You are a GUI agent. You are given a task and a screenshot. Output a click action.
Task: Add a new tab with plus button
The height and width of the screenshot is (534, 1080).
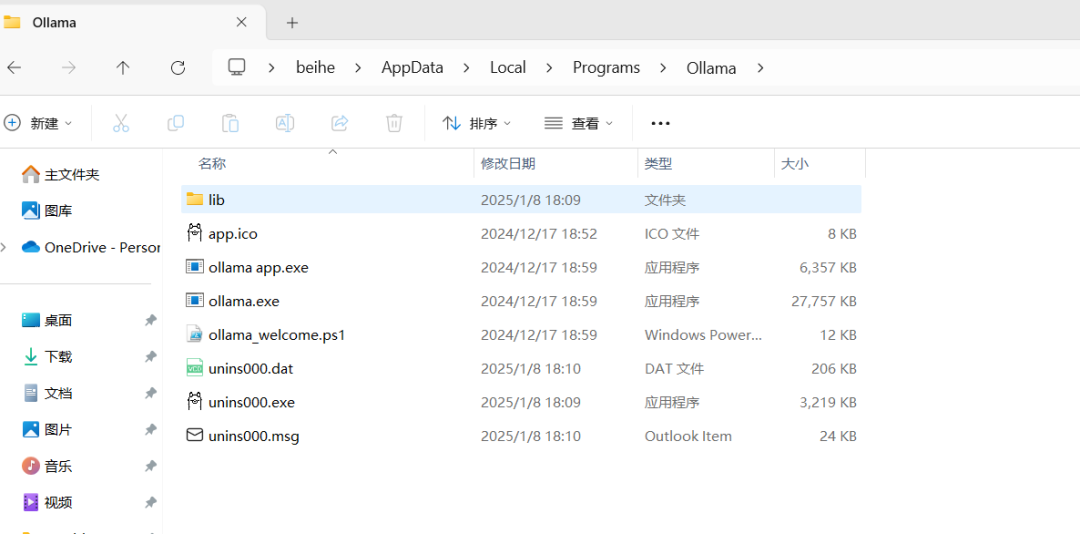pyautogui.click(x=292, y=23)
